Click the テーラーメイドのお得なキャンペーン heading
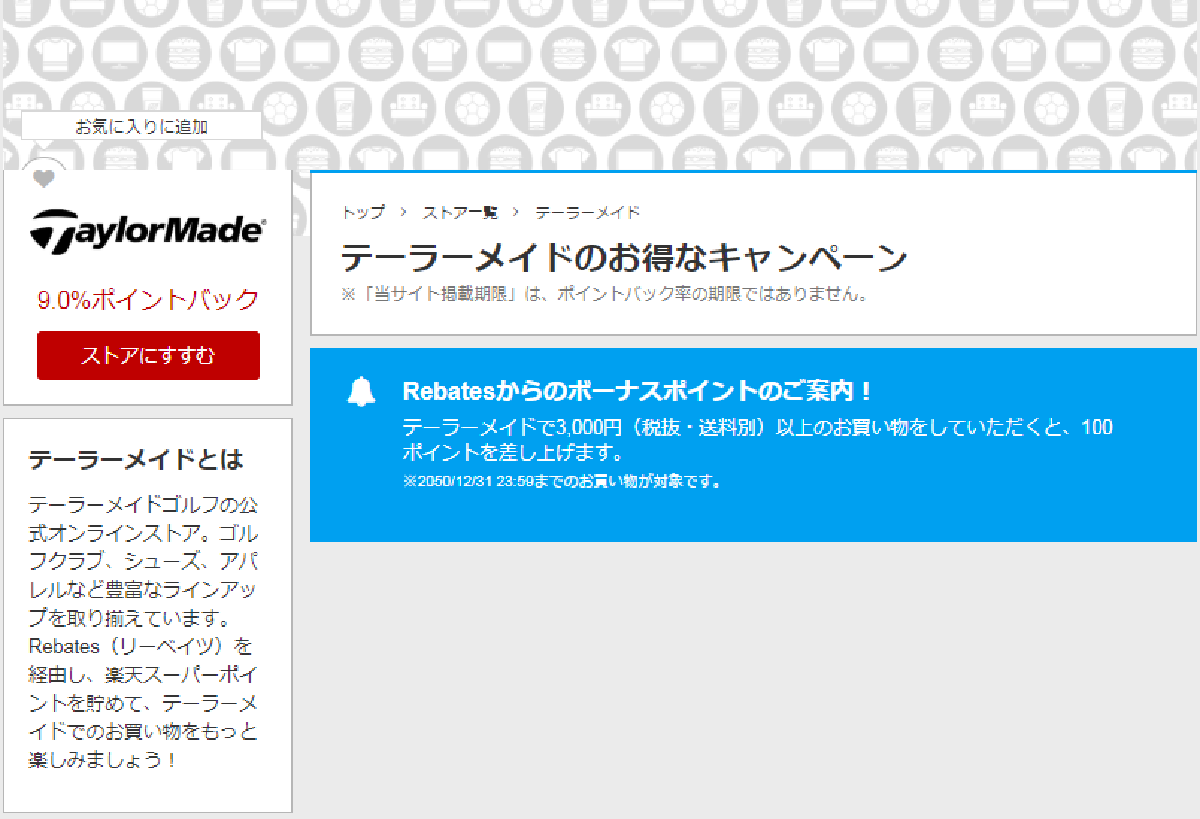 click(624, 258)
